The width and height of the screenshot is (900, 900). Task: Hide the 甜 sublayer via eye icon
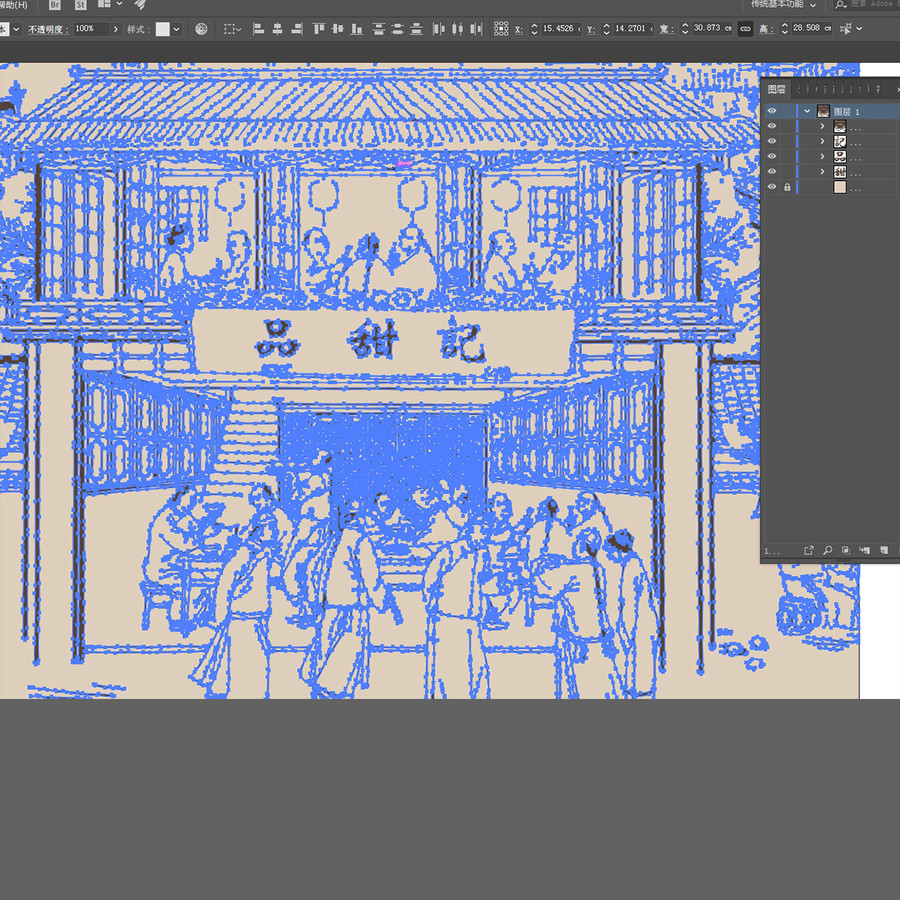(x=772, y=171)
